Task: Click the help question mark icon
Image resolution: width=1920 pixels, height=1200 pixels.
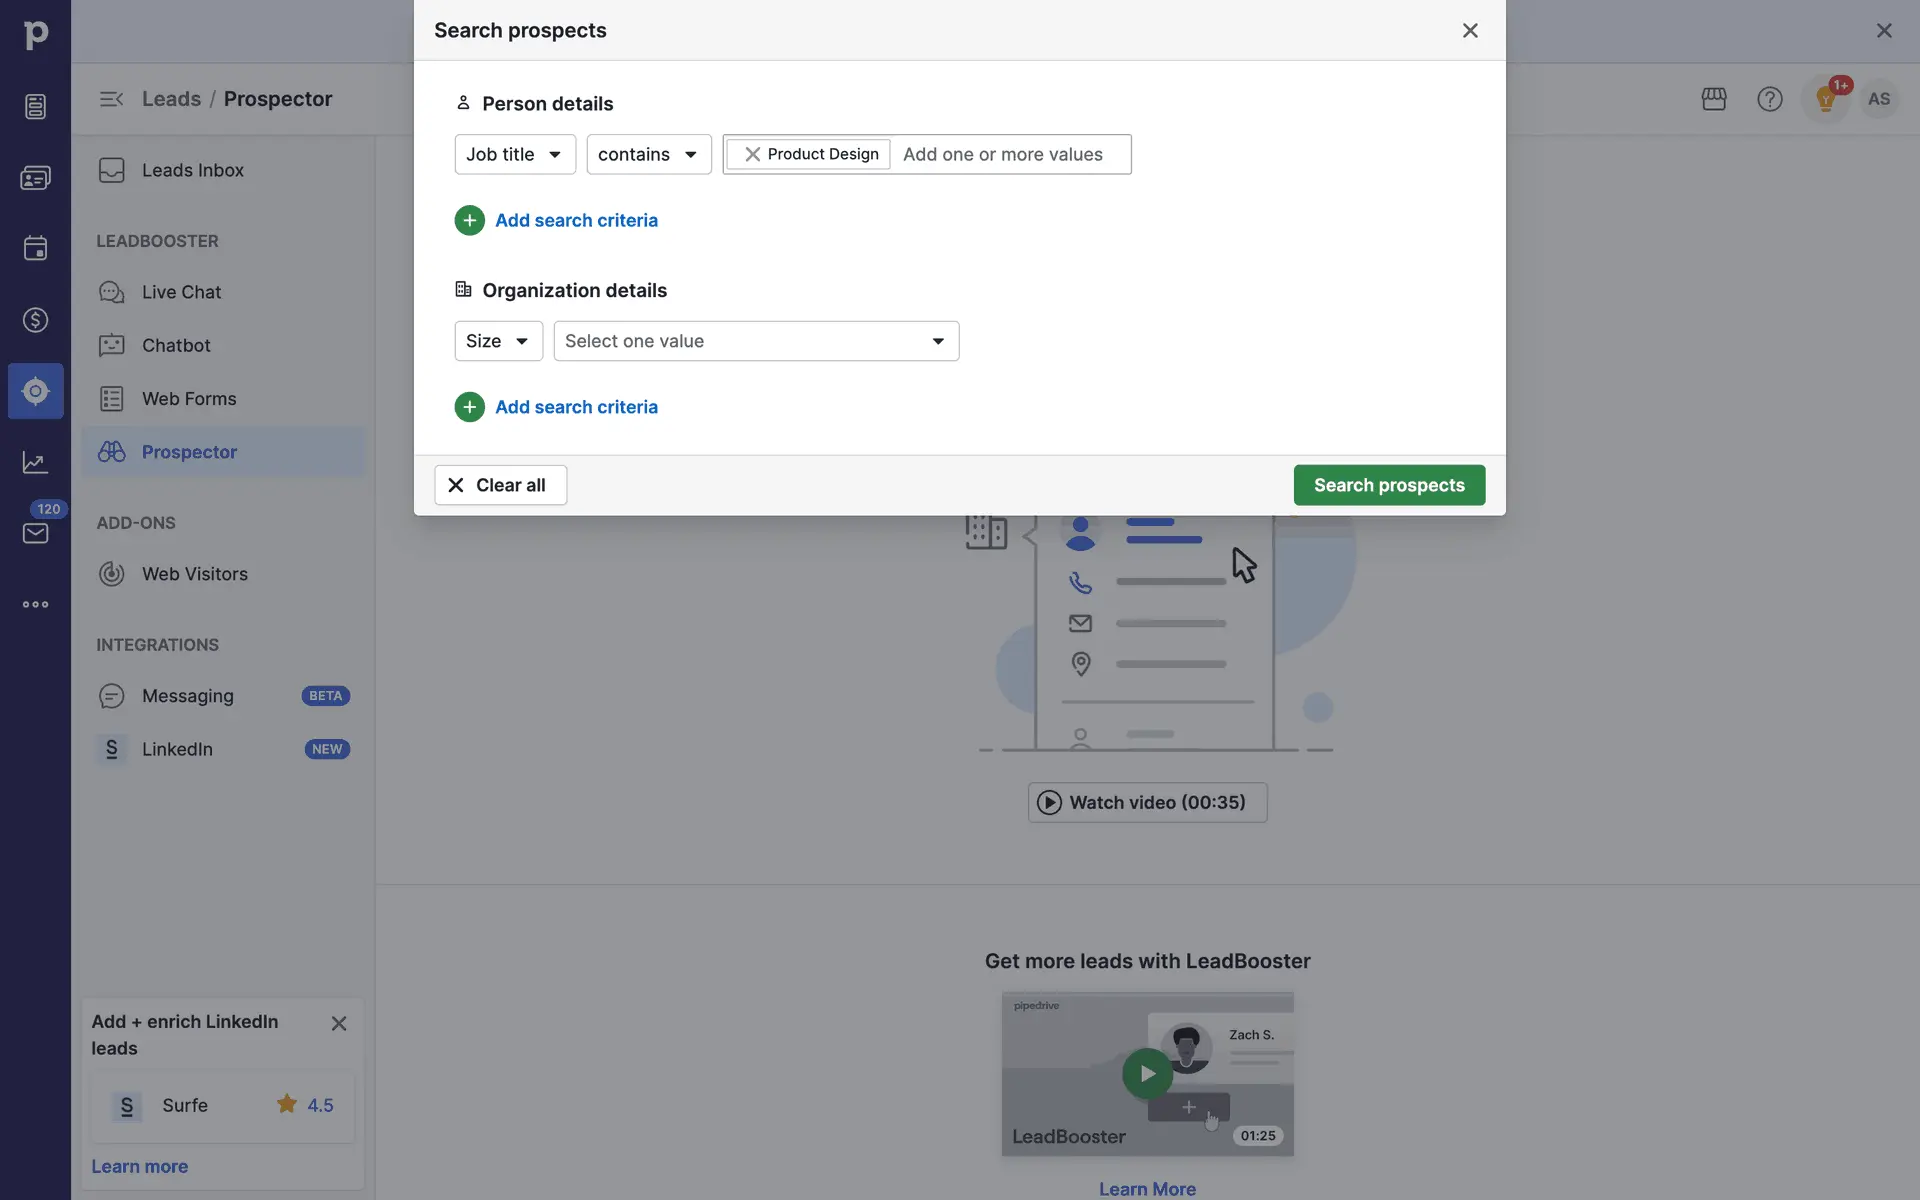Action: click(x=1770, y=99)
